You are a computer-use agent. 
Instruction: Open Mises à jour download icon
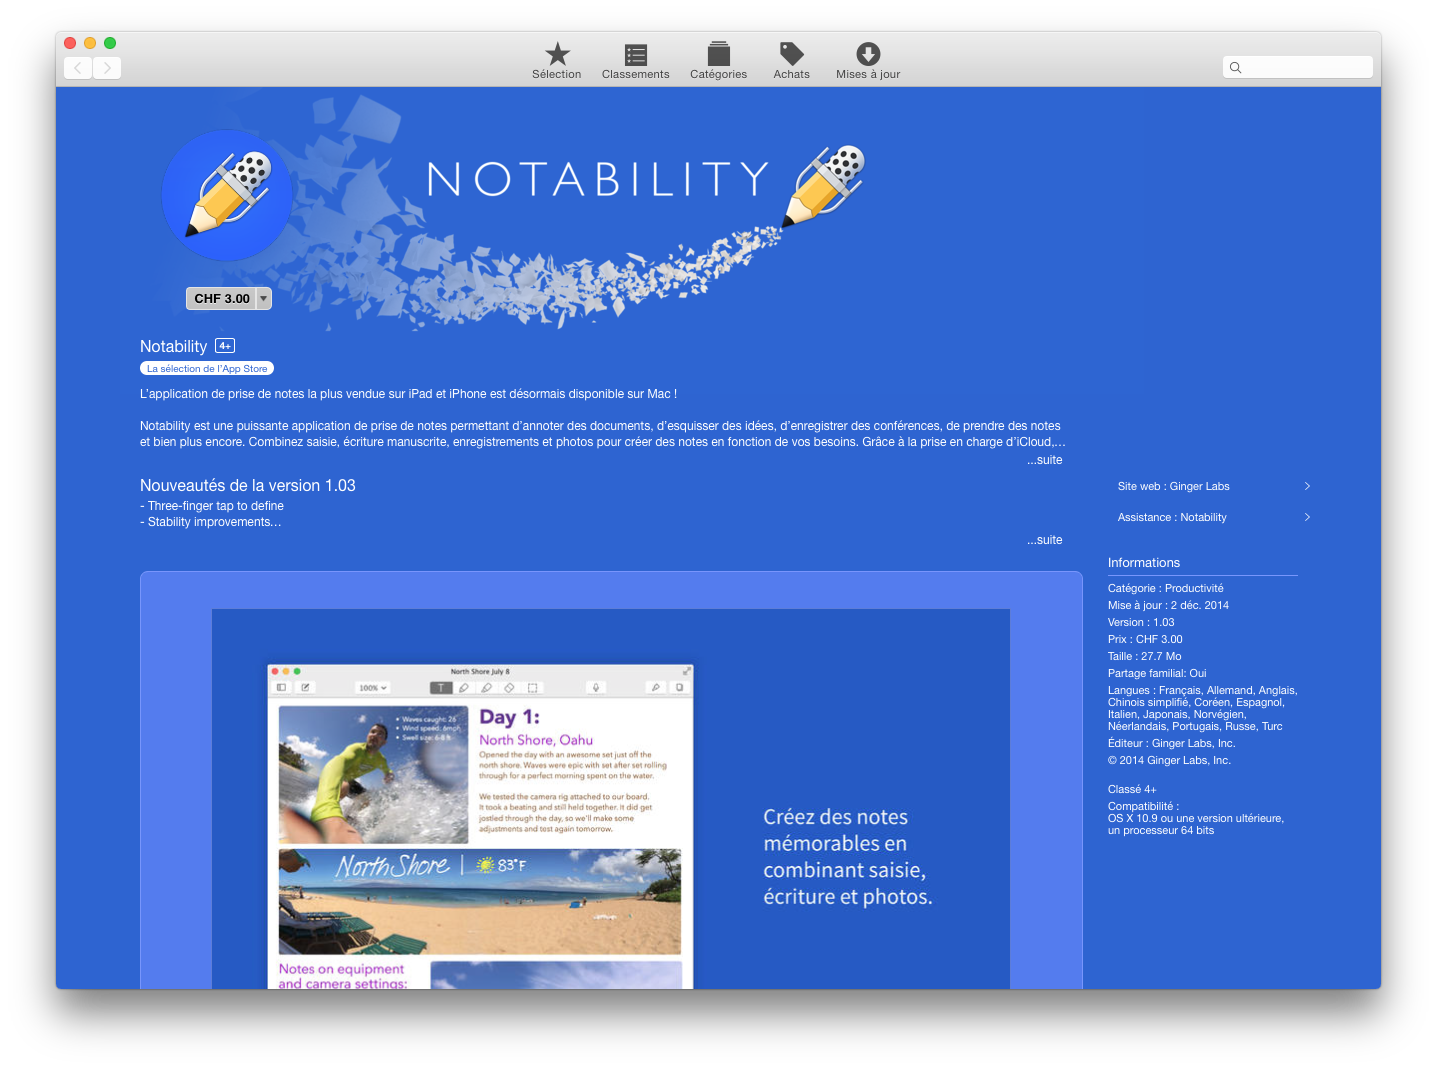[x=868, y=55]
